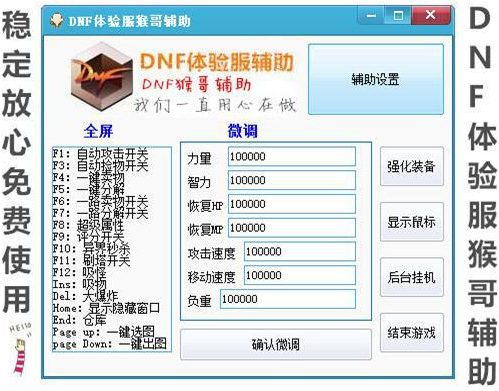Focus the 智力 input field
This screenshot has height=391, width=499.
coord(292,180)
